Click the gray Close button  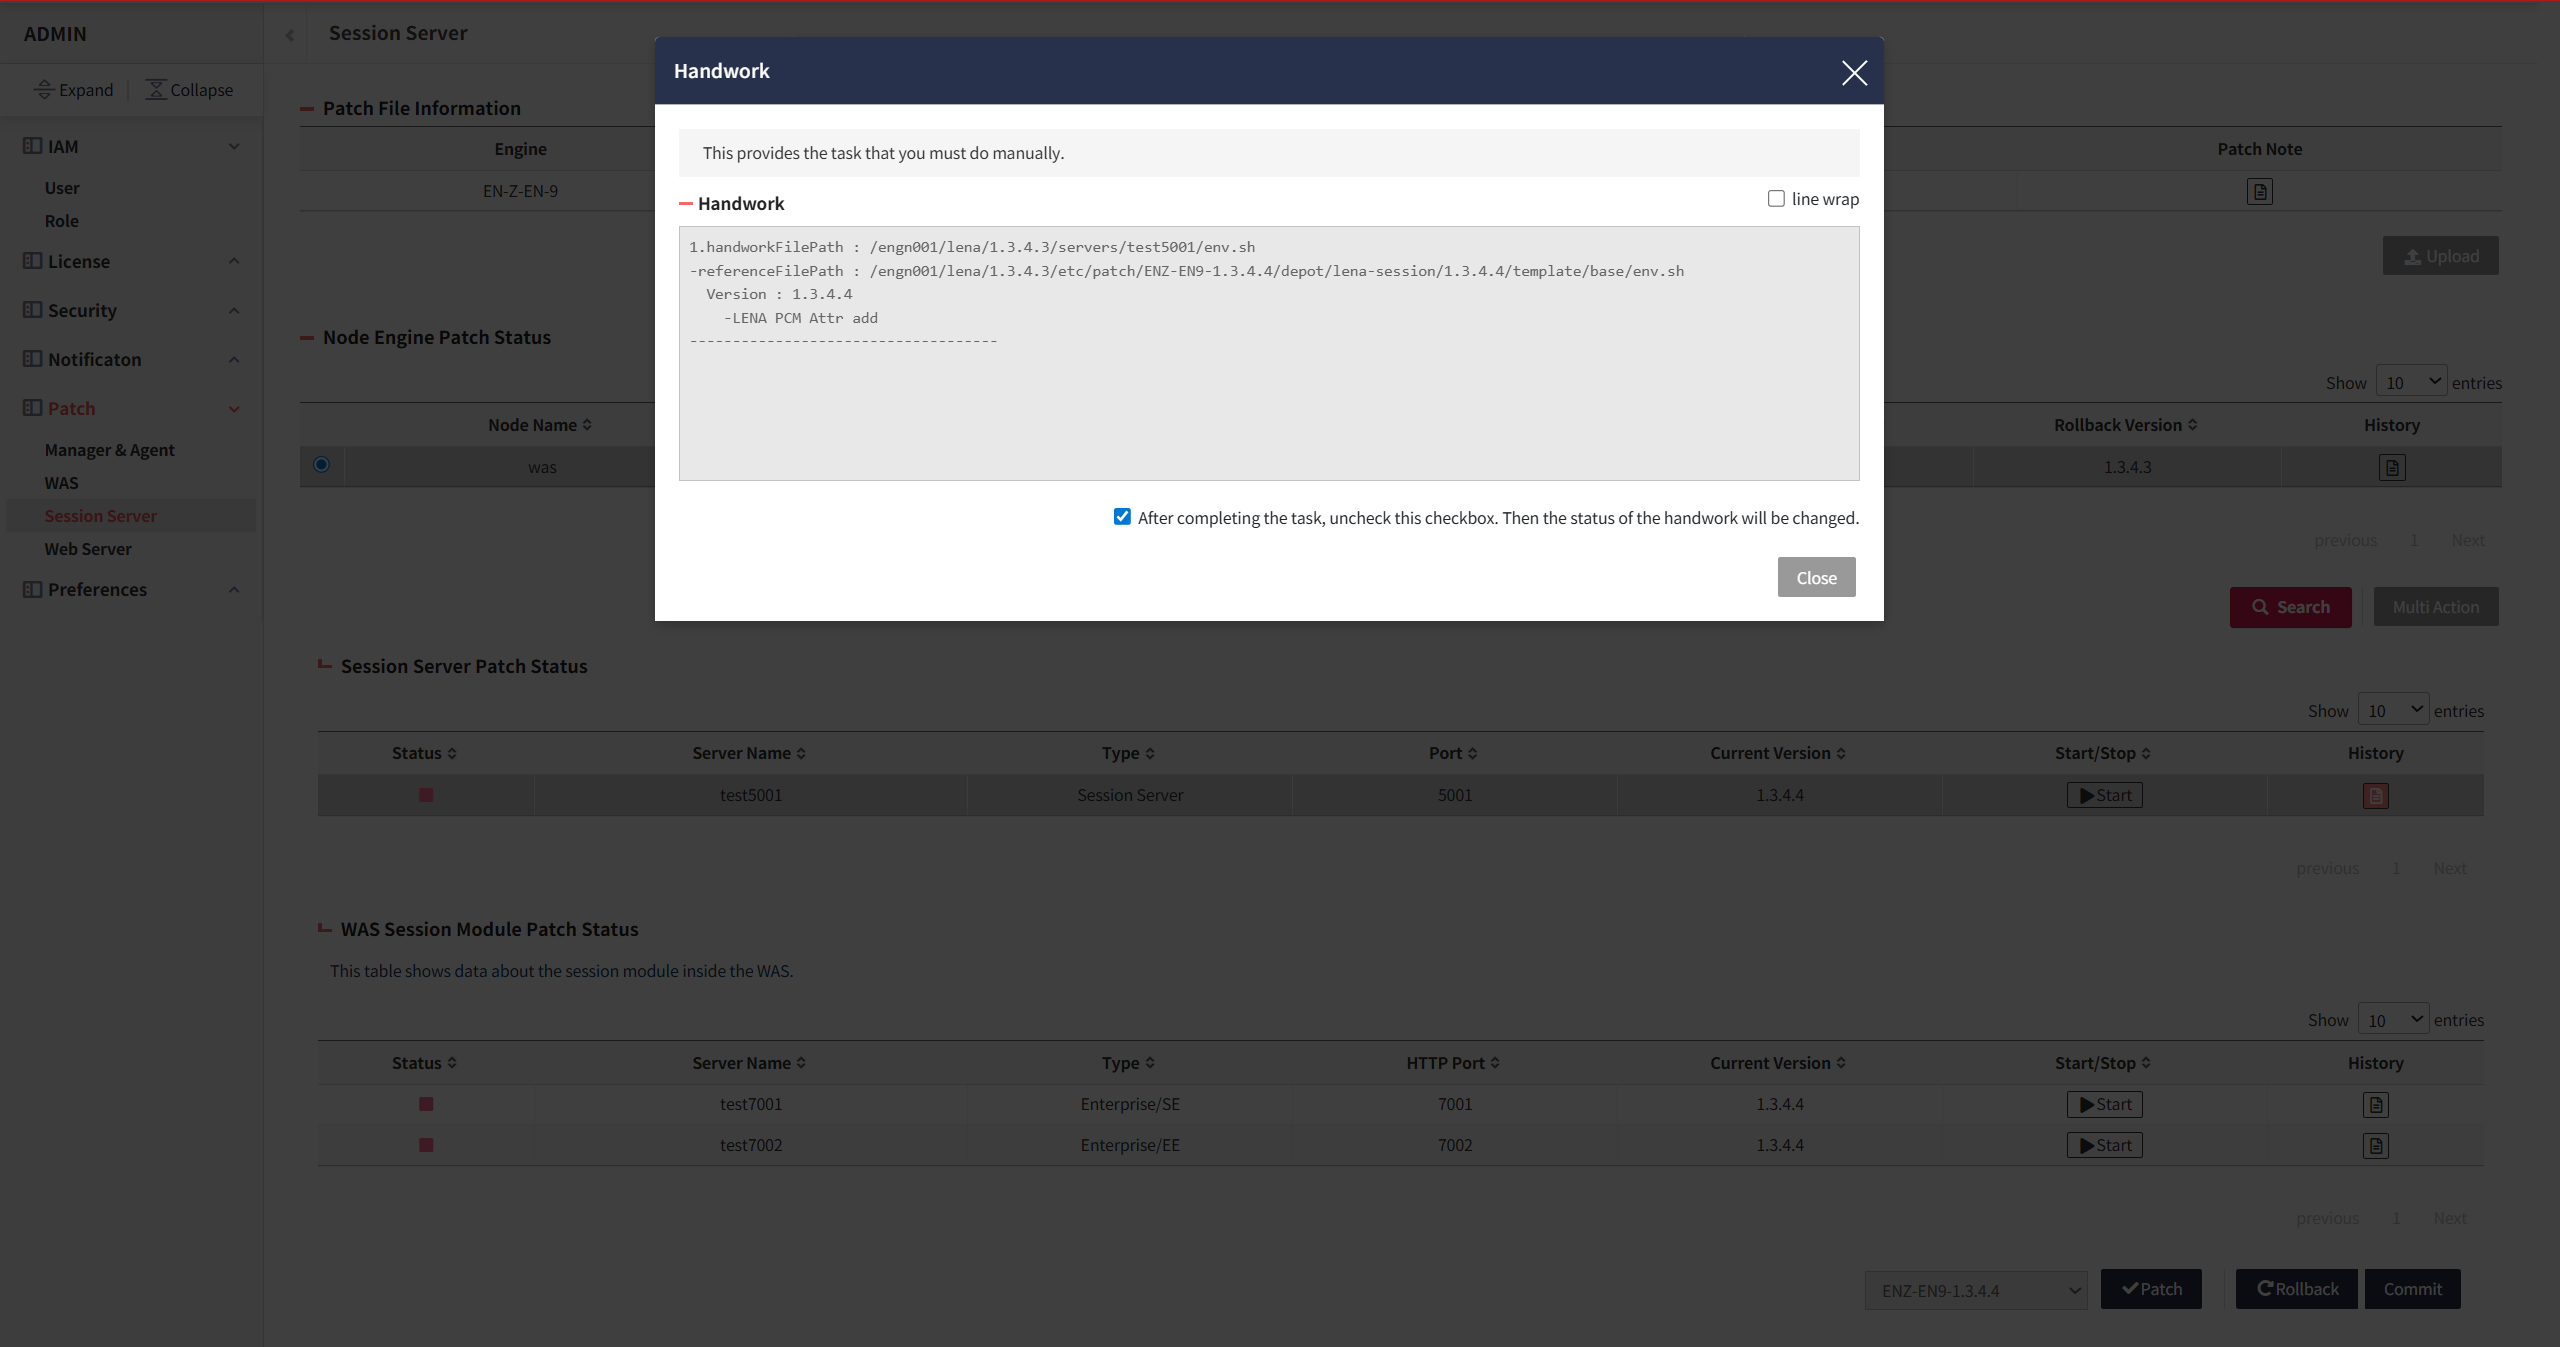tap(1816, 578)
